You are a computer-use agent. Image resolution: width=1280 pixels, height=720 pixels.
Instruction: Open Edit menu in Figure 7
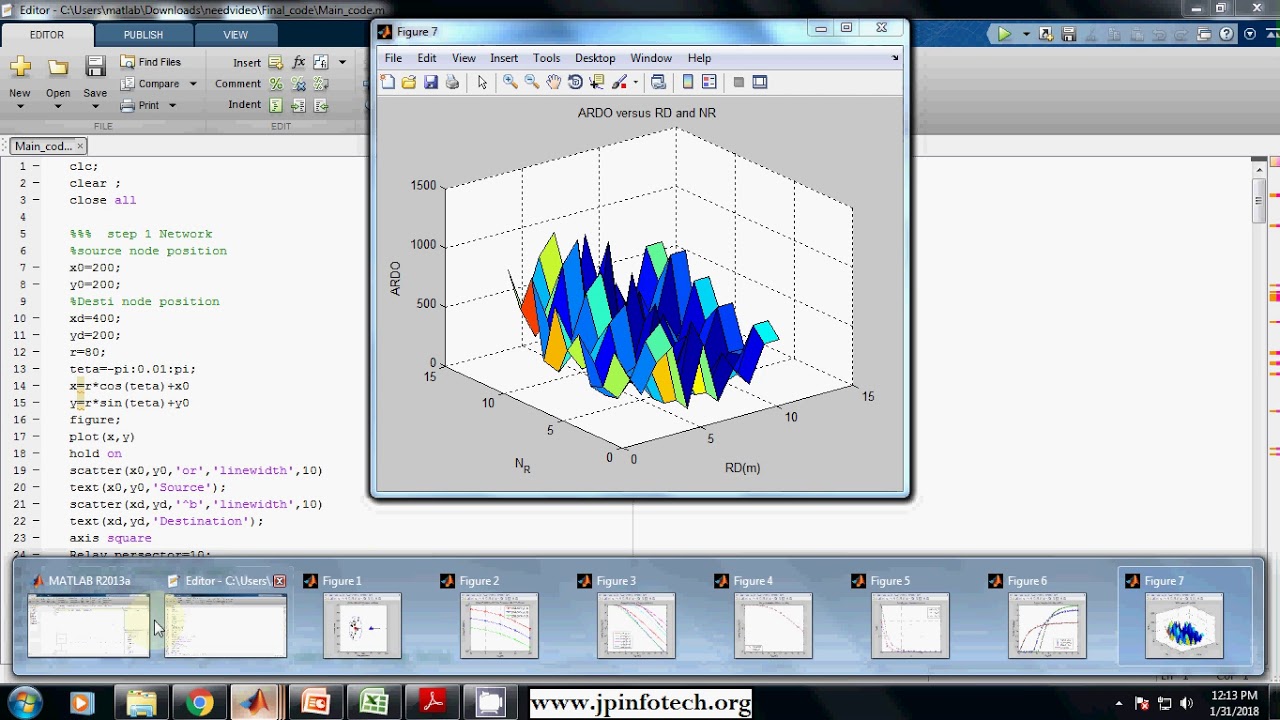pyautogui.click(x=427, y=58)
